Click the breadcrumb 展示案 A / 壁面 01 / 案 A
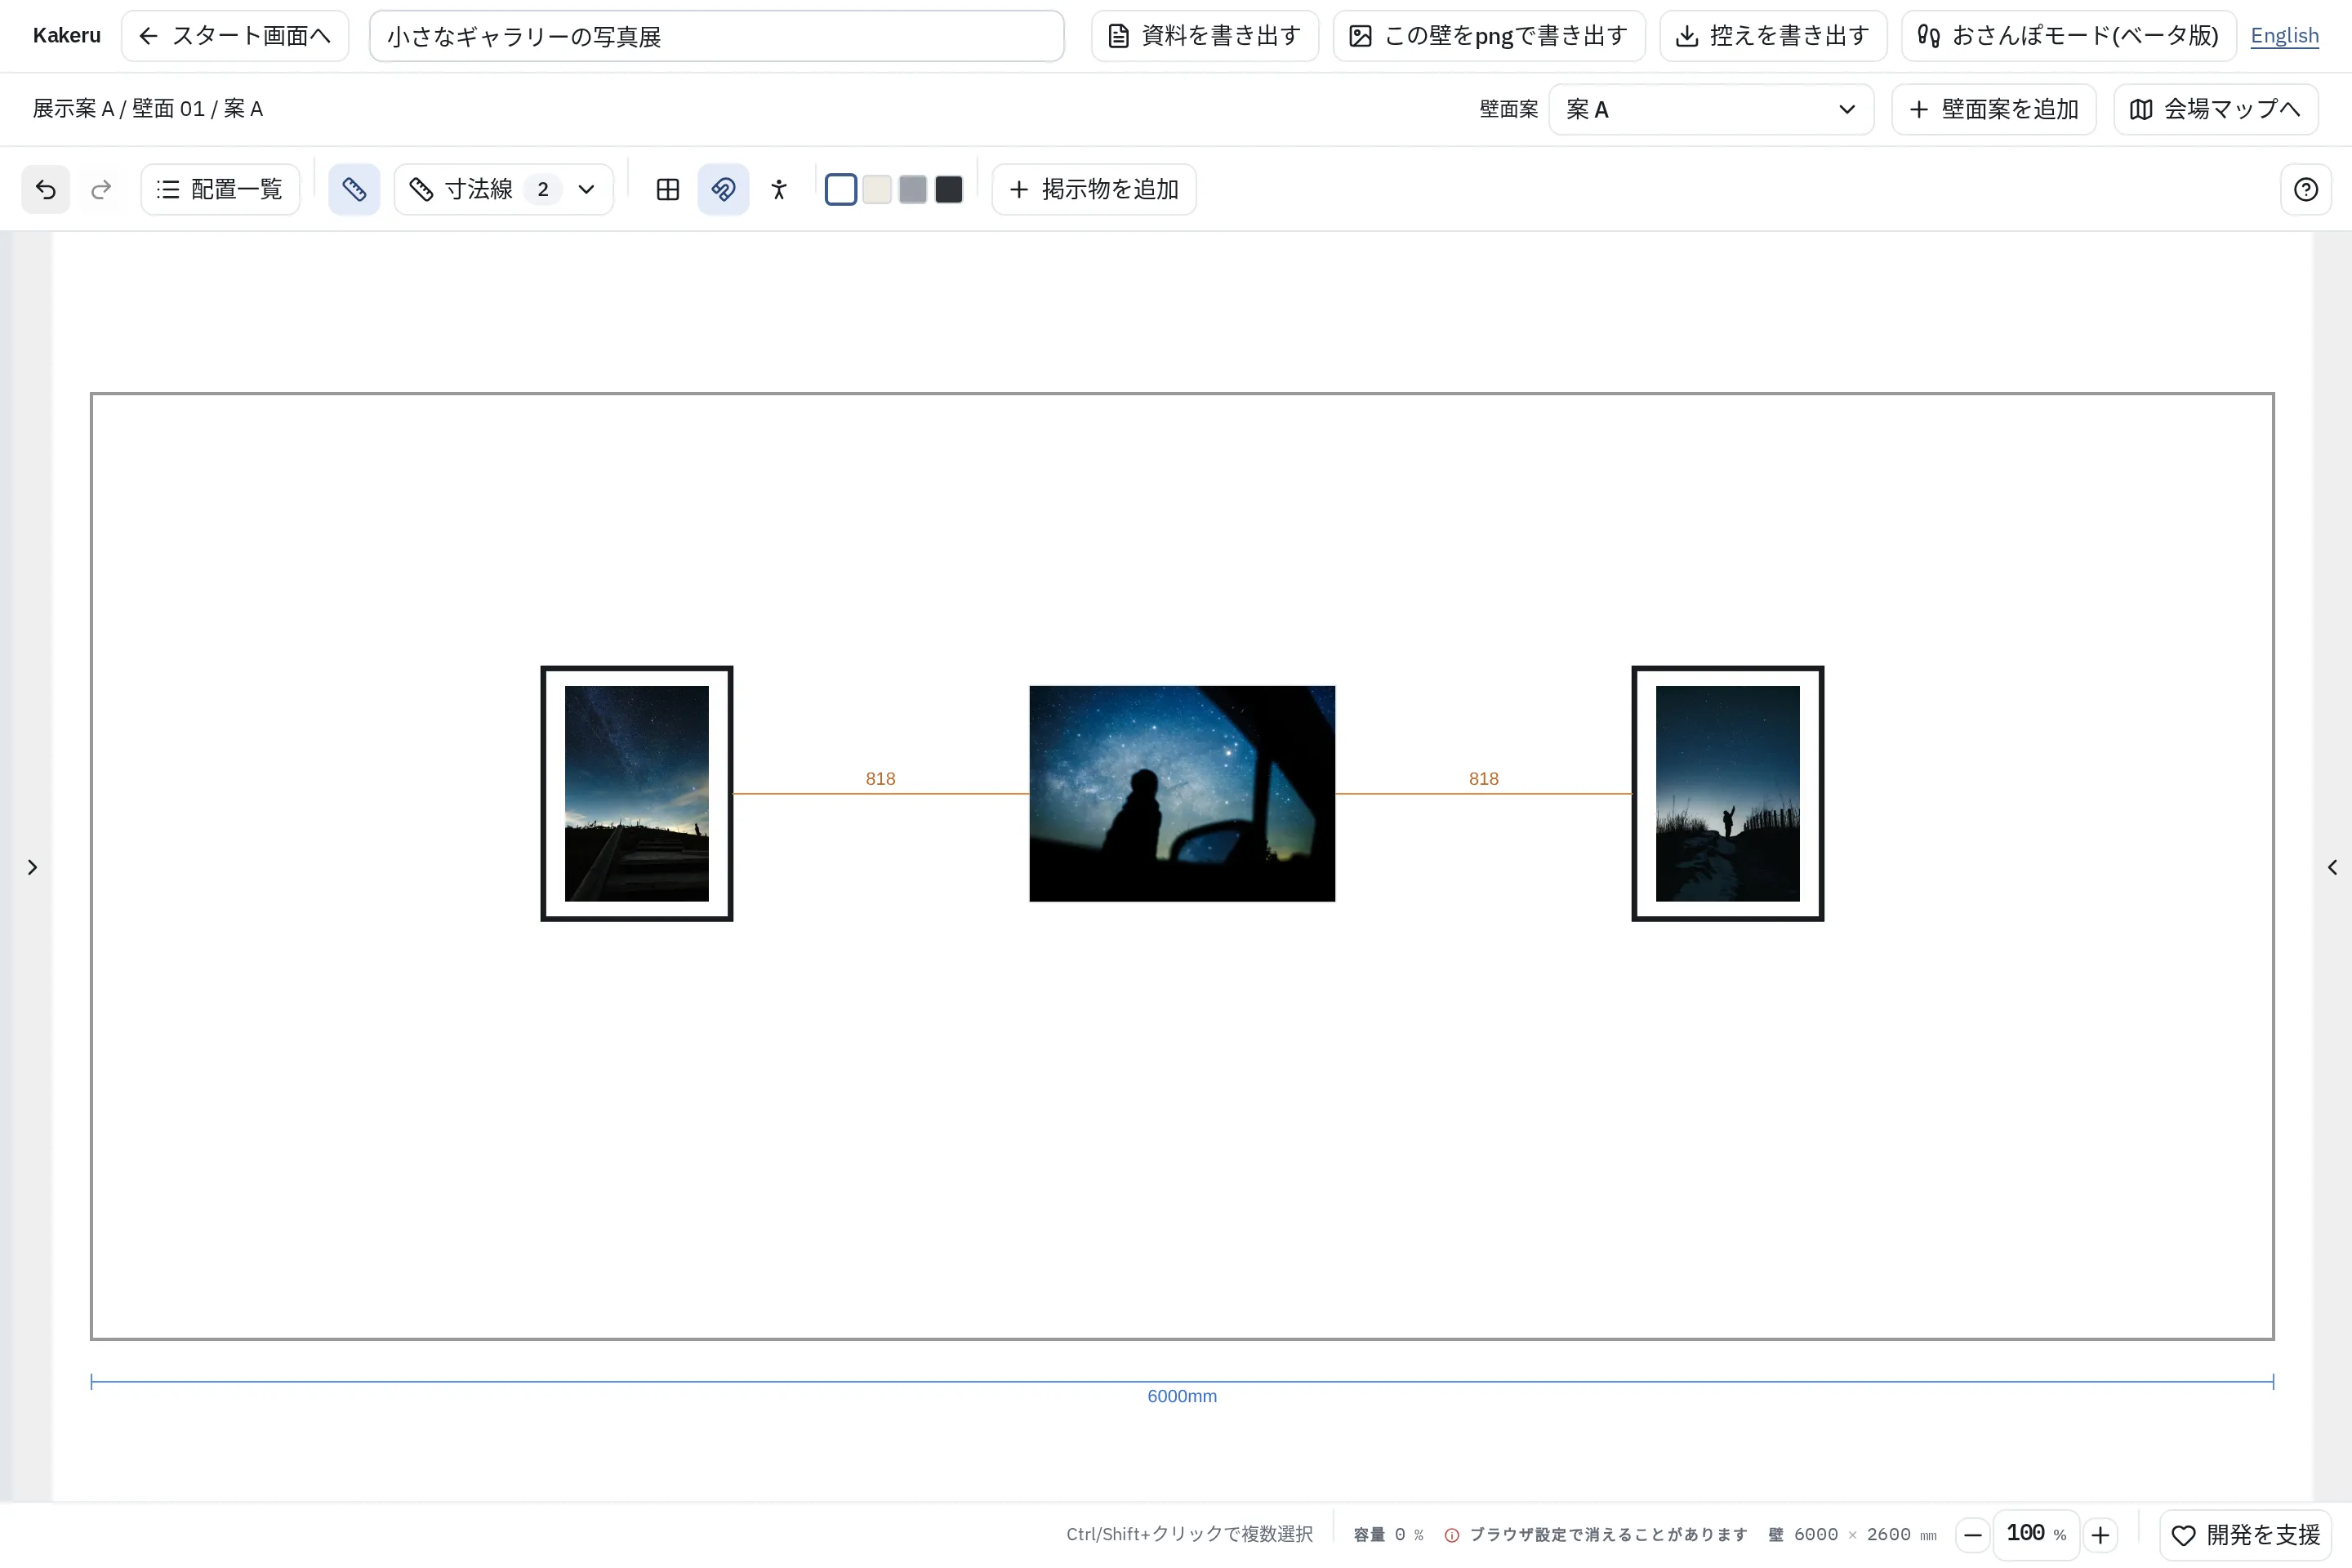Viewport: 2352px width, 1568px height. [148, 109]
